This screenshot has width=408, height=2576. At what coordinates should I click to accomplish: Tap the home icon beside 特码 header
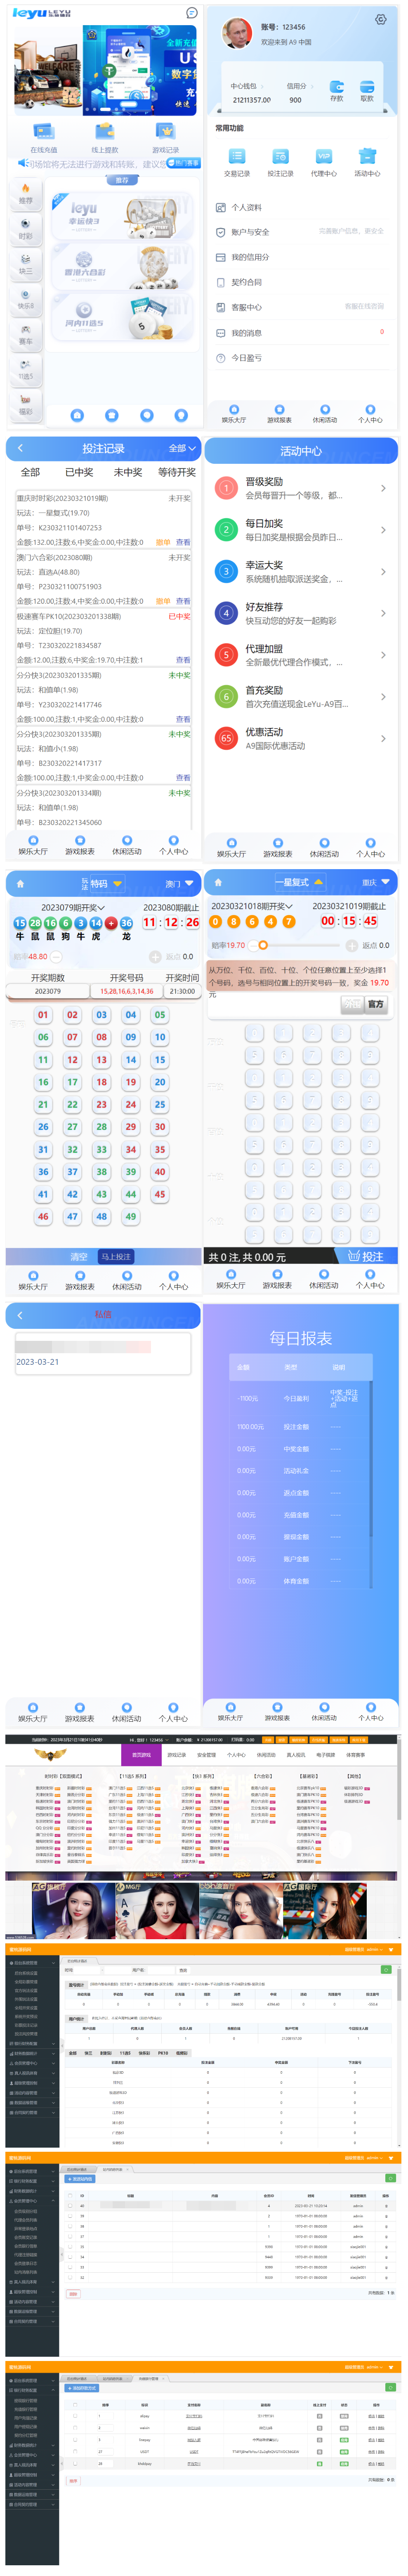tap(20, 883)
